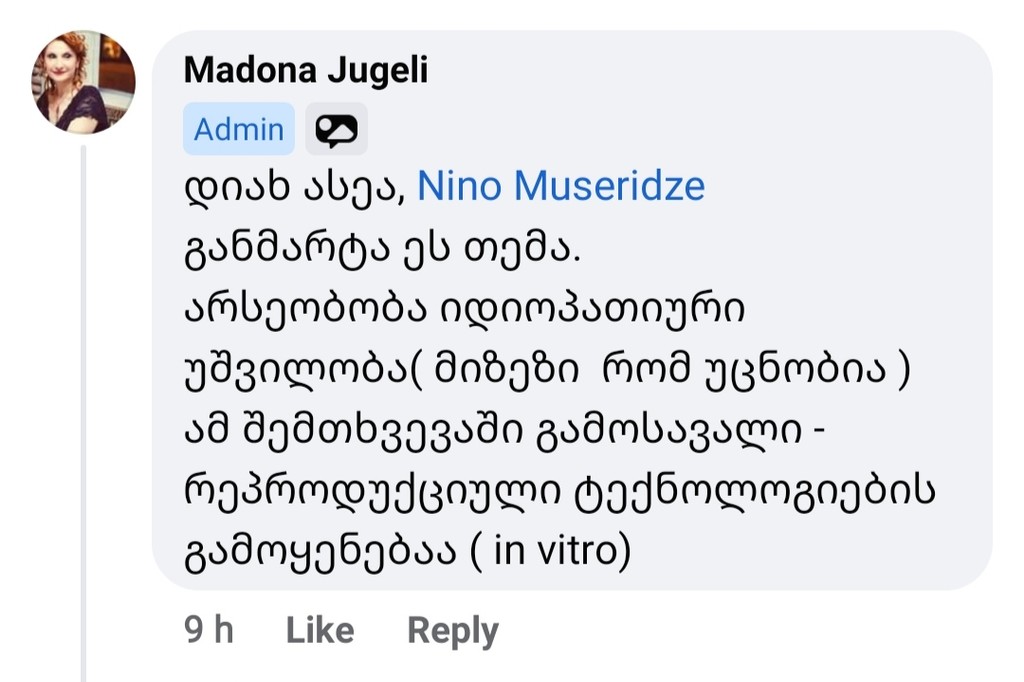Click the chat-bubbles badge icon beside Admin

pyautogui.click(x=336, y=129)
